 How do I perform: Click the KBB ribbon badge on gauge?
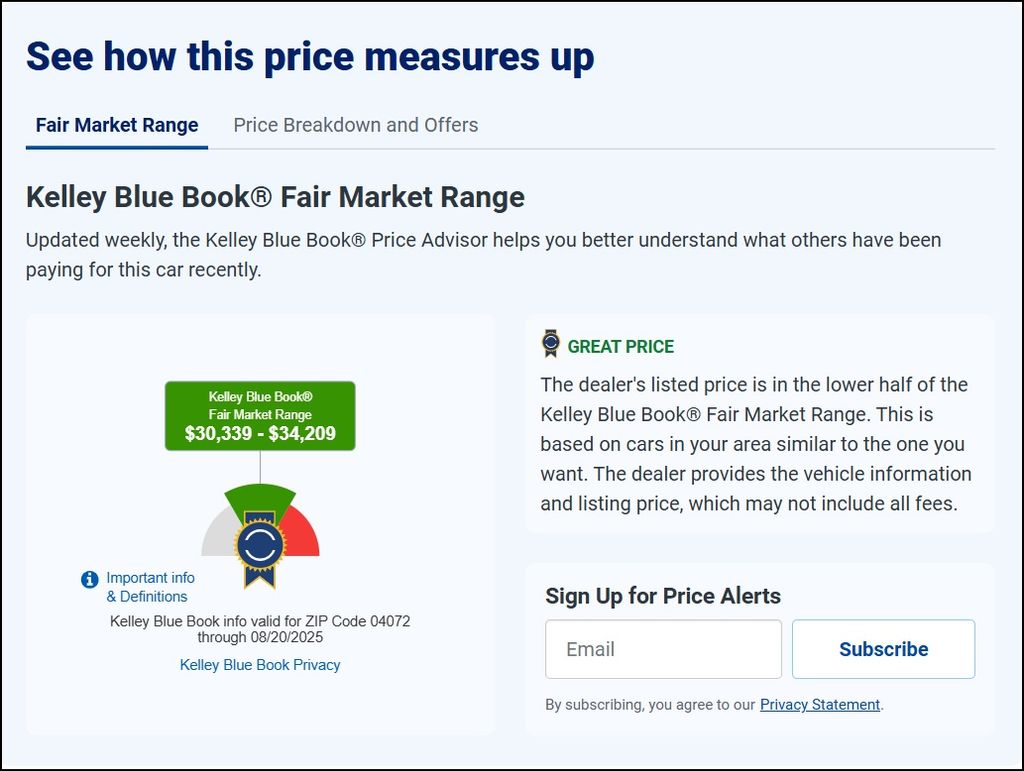261,549
